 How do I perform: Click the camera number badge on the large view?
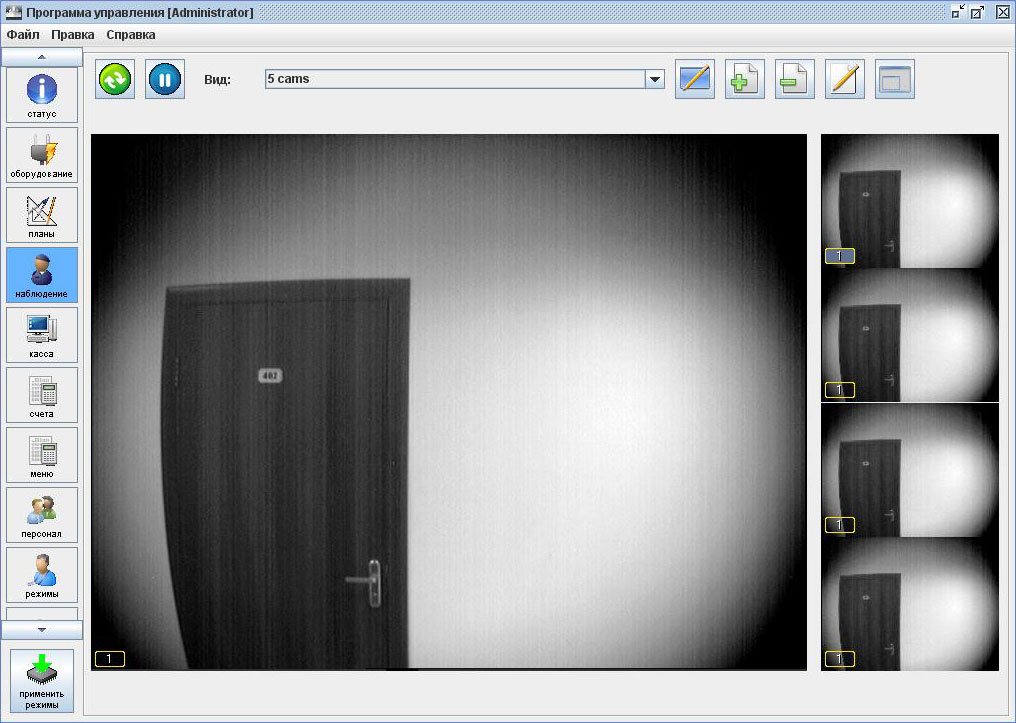click(110, 659)
